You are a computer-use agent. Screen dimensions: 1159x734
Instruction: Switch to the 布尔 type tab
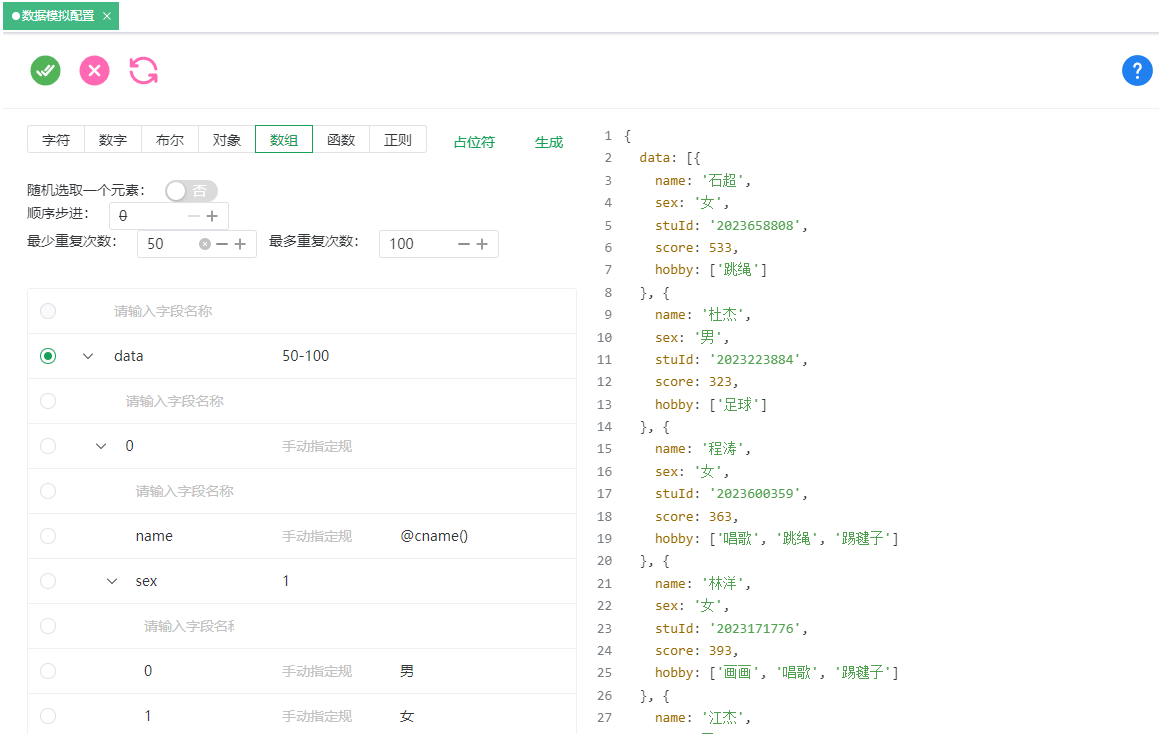tap(170, 140)
